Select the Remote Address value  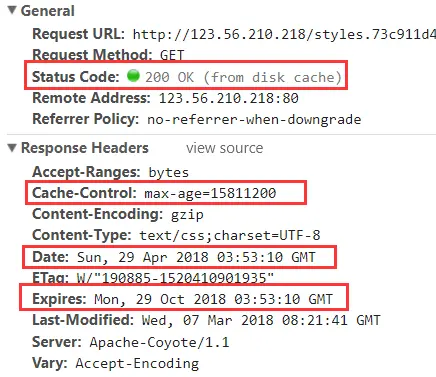229,98
